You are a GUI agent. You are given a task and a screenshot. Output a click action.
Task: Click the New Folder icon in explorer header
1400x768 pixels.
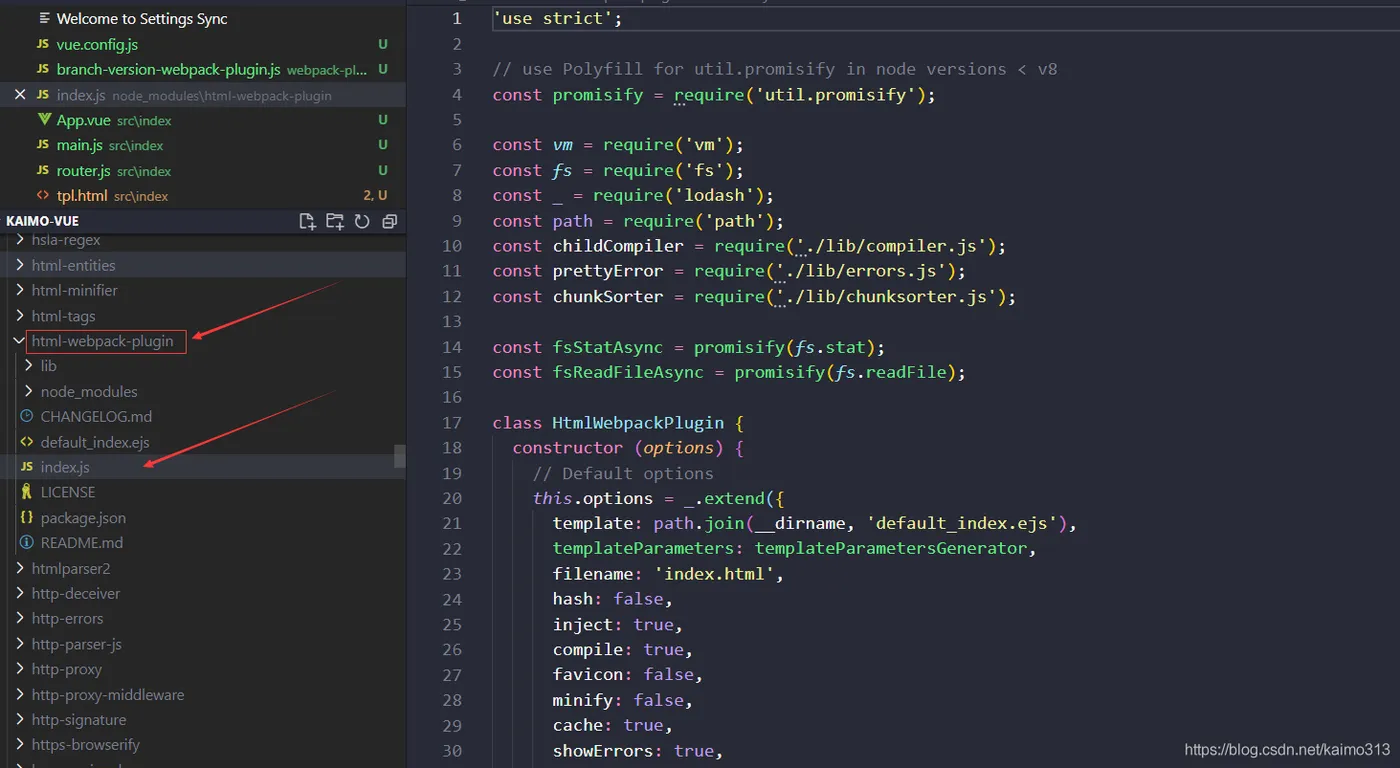click(x=335, y=221)
